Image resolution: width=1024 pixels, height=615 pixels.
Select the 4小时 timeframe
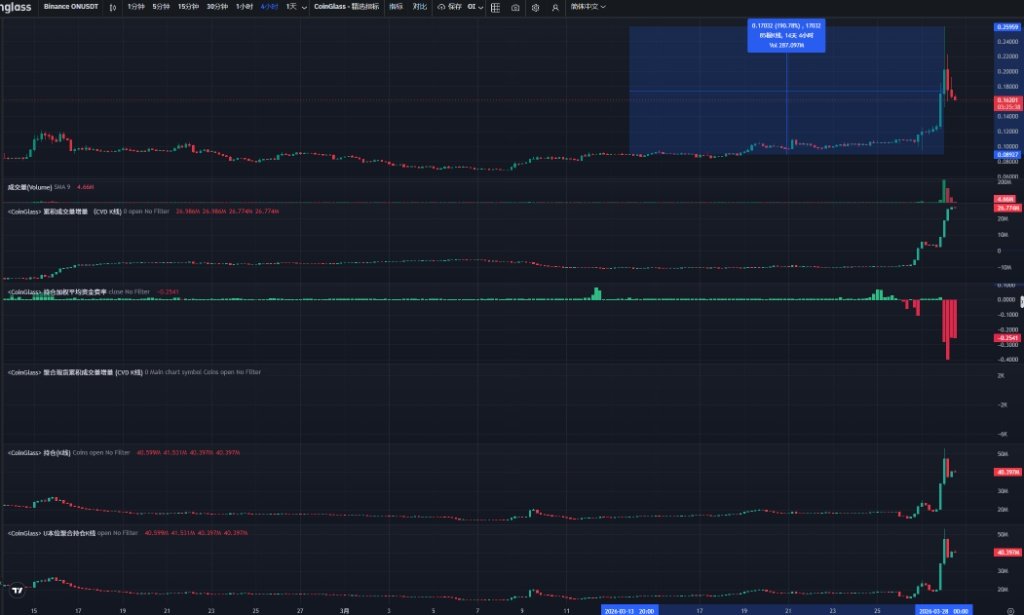[268, 7]
